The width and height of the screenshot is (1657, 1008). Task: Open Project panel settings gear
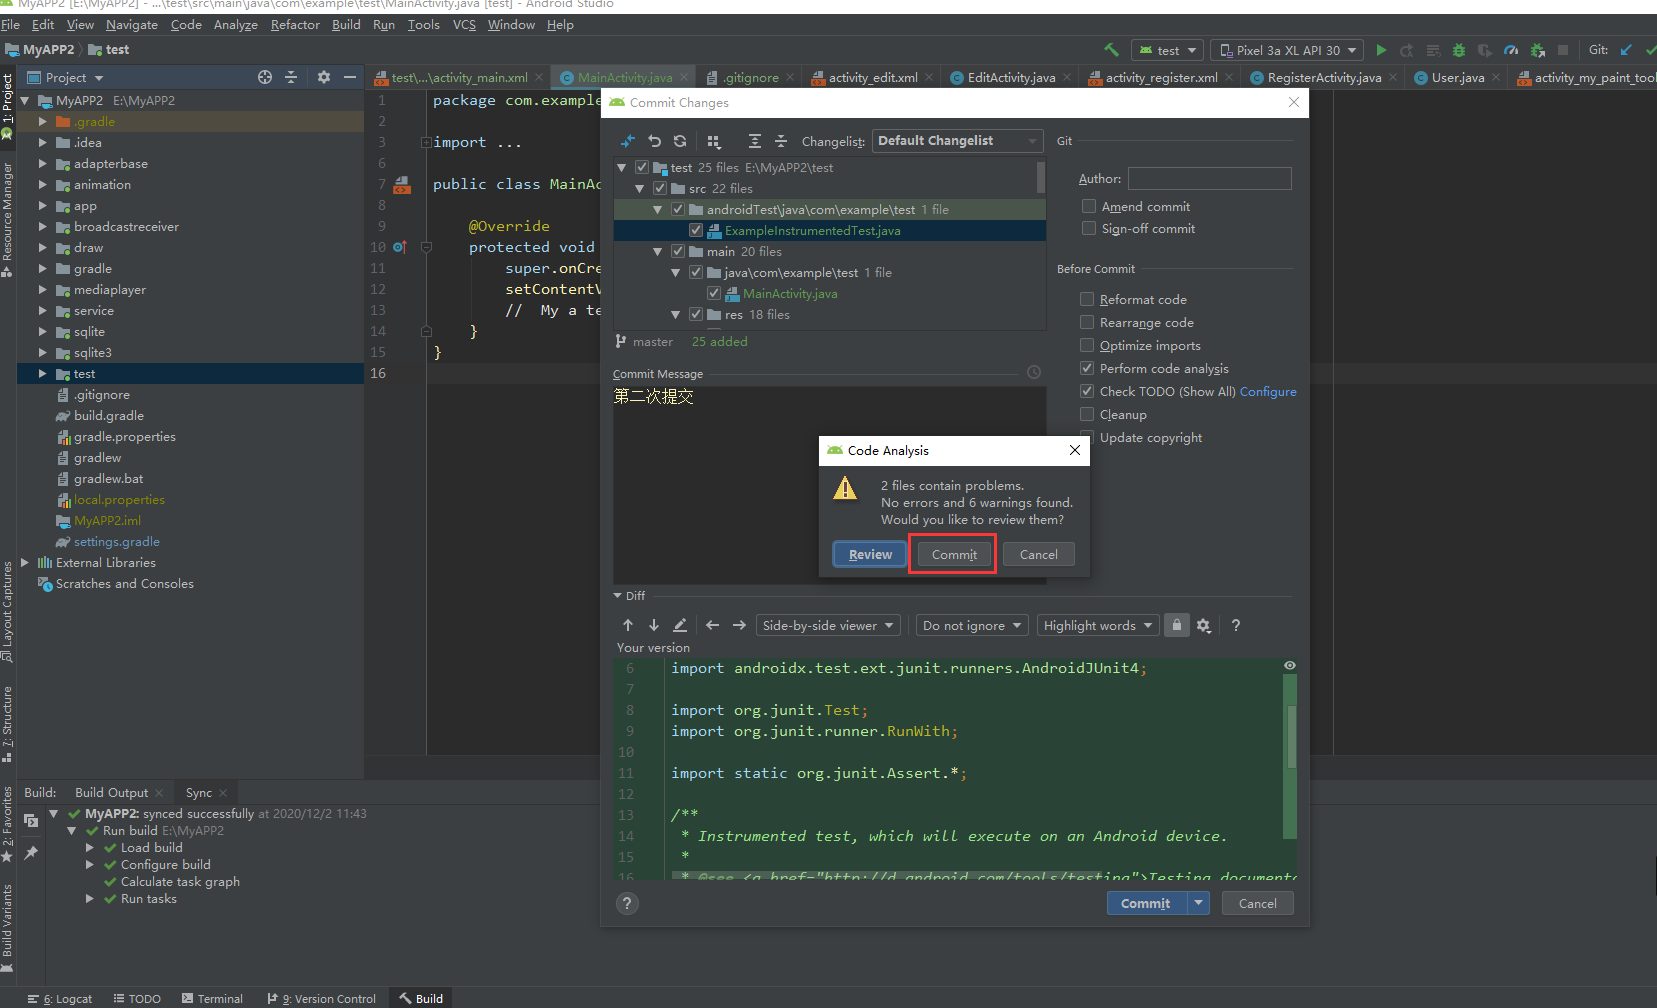324,77
